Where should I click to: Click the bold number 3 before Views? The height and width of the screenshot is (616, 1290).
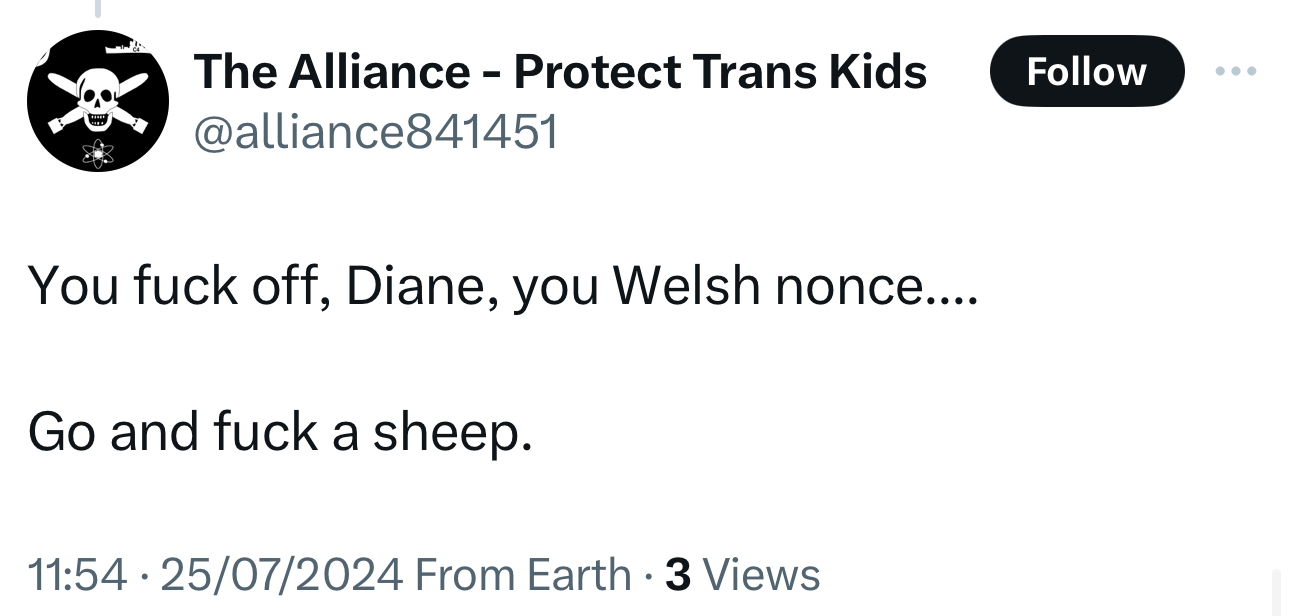[x=678, y=574]
